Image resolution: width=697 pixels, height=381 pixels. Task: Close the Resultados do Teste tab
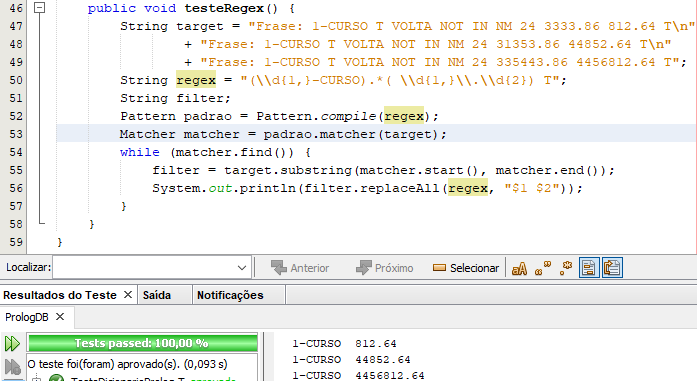[128, 294]
